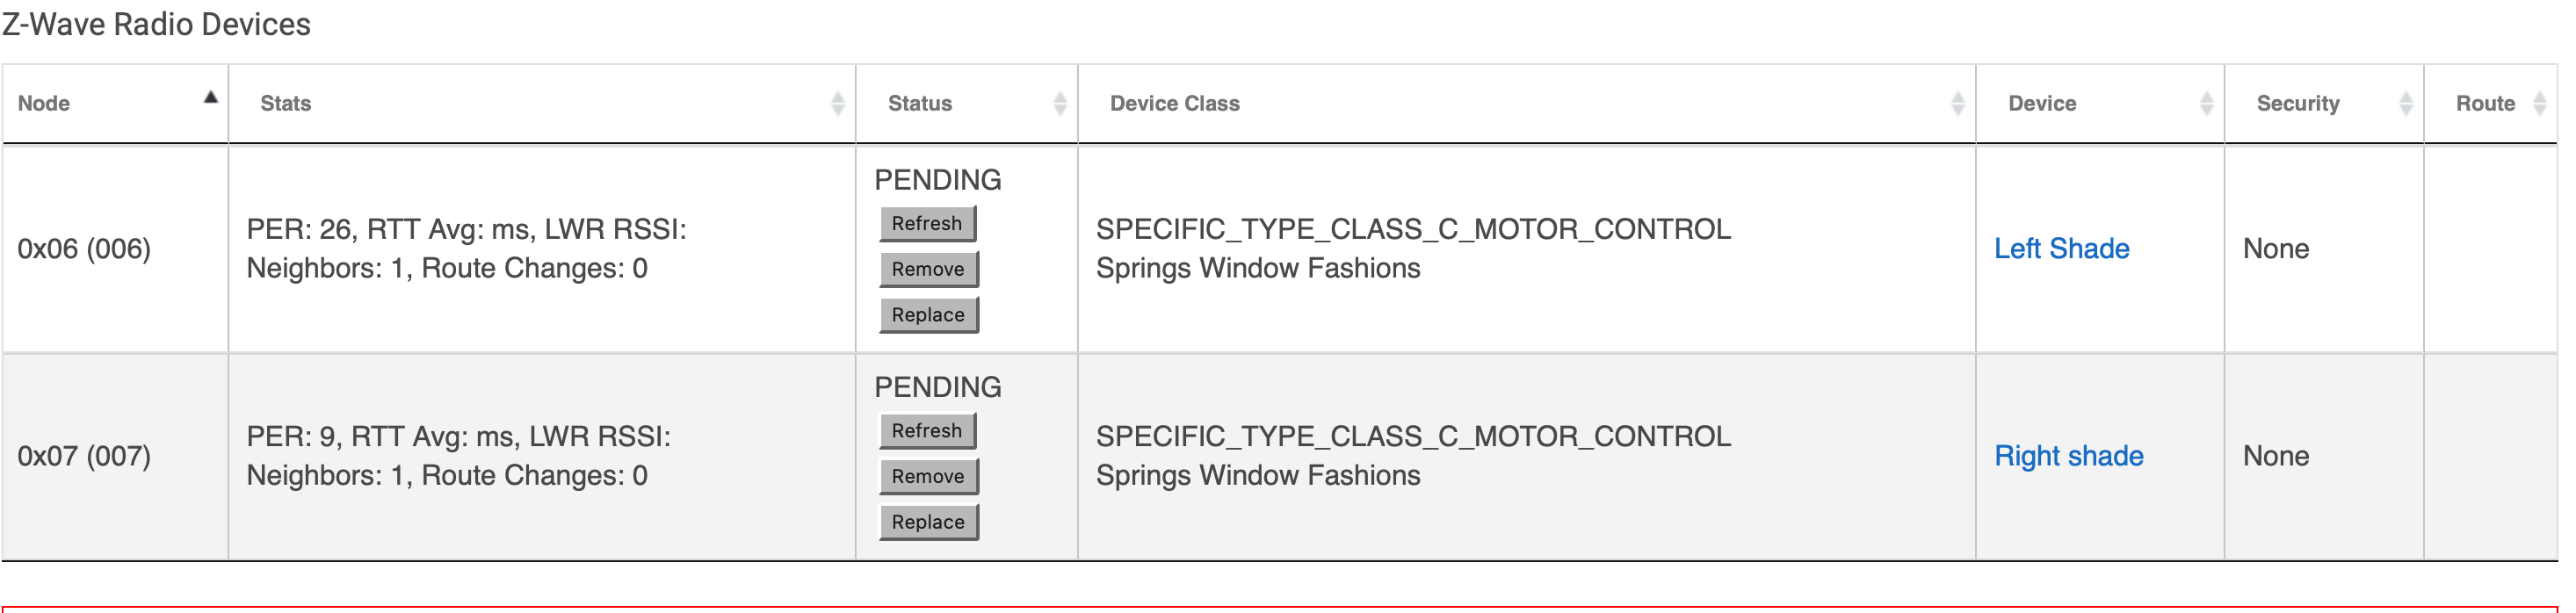Select the Security column header
The image size is (2576, 613).
point(2297,104)
